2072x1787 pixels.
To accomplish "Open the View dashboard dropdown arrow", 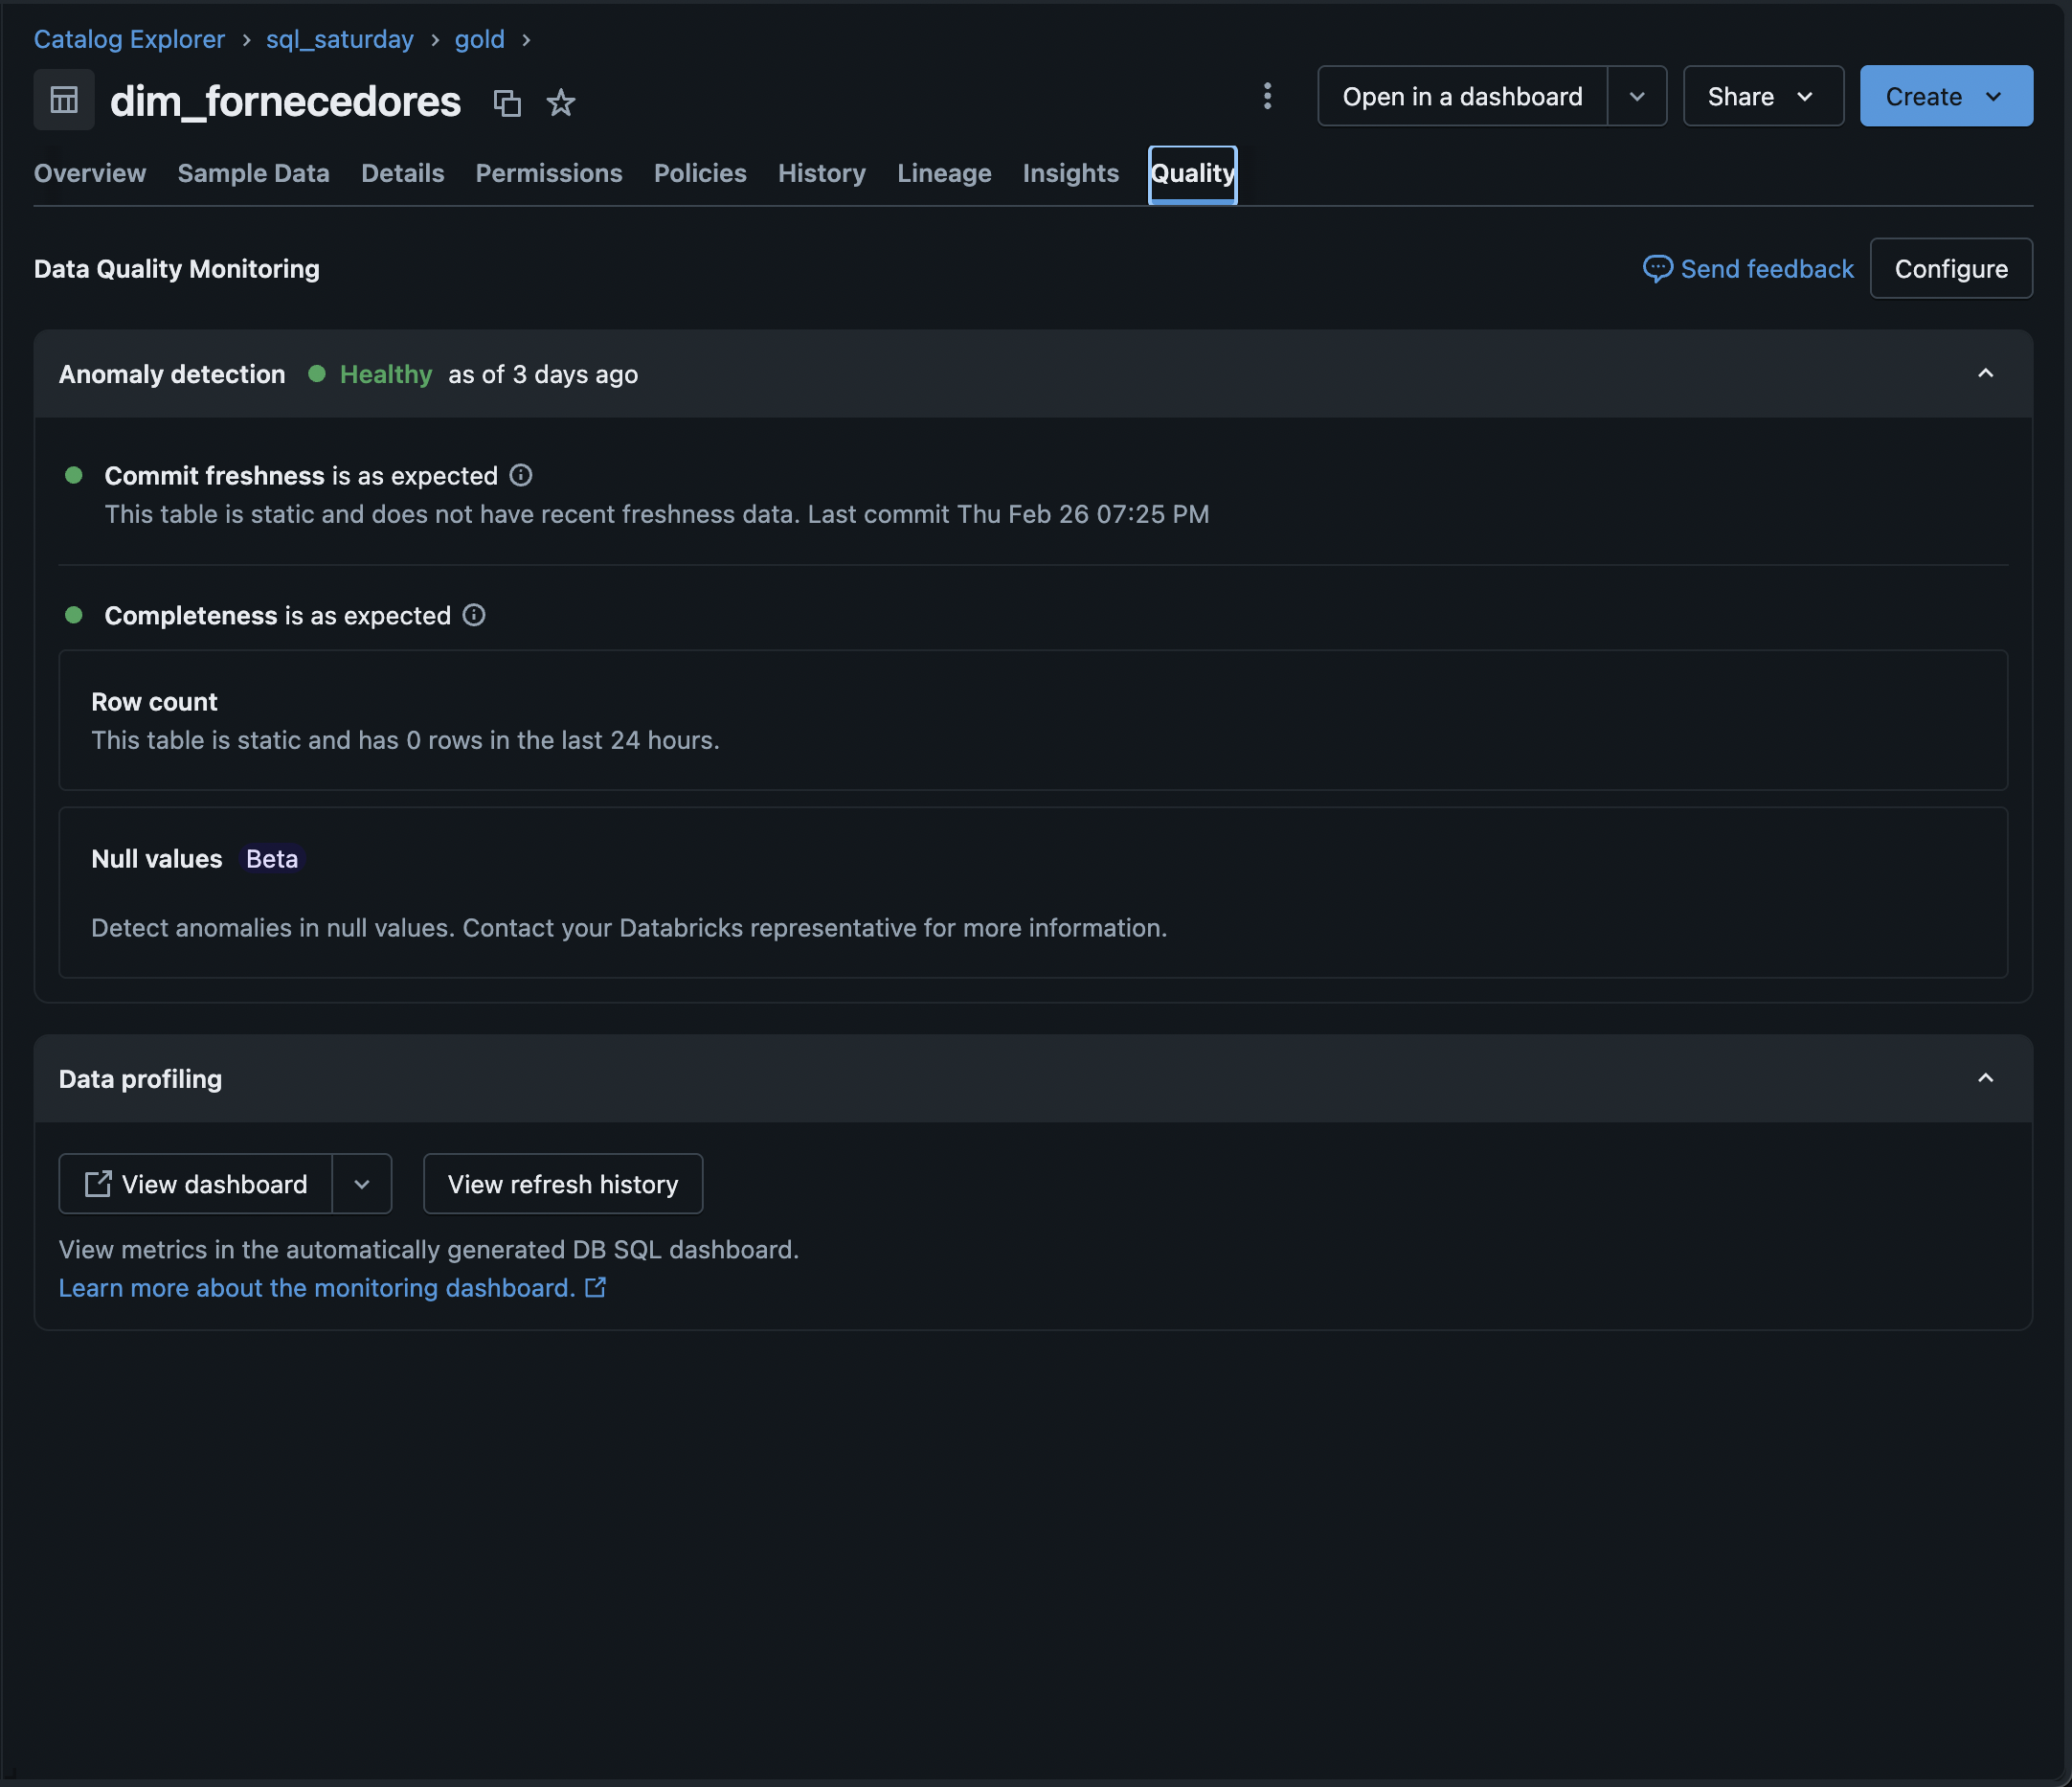I will point(362,1184).
